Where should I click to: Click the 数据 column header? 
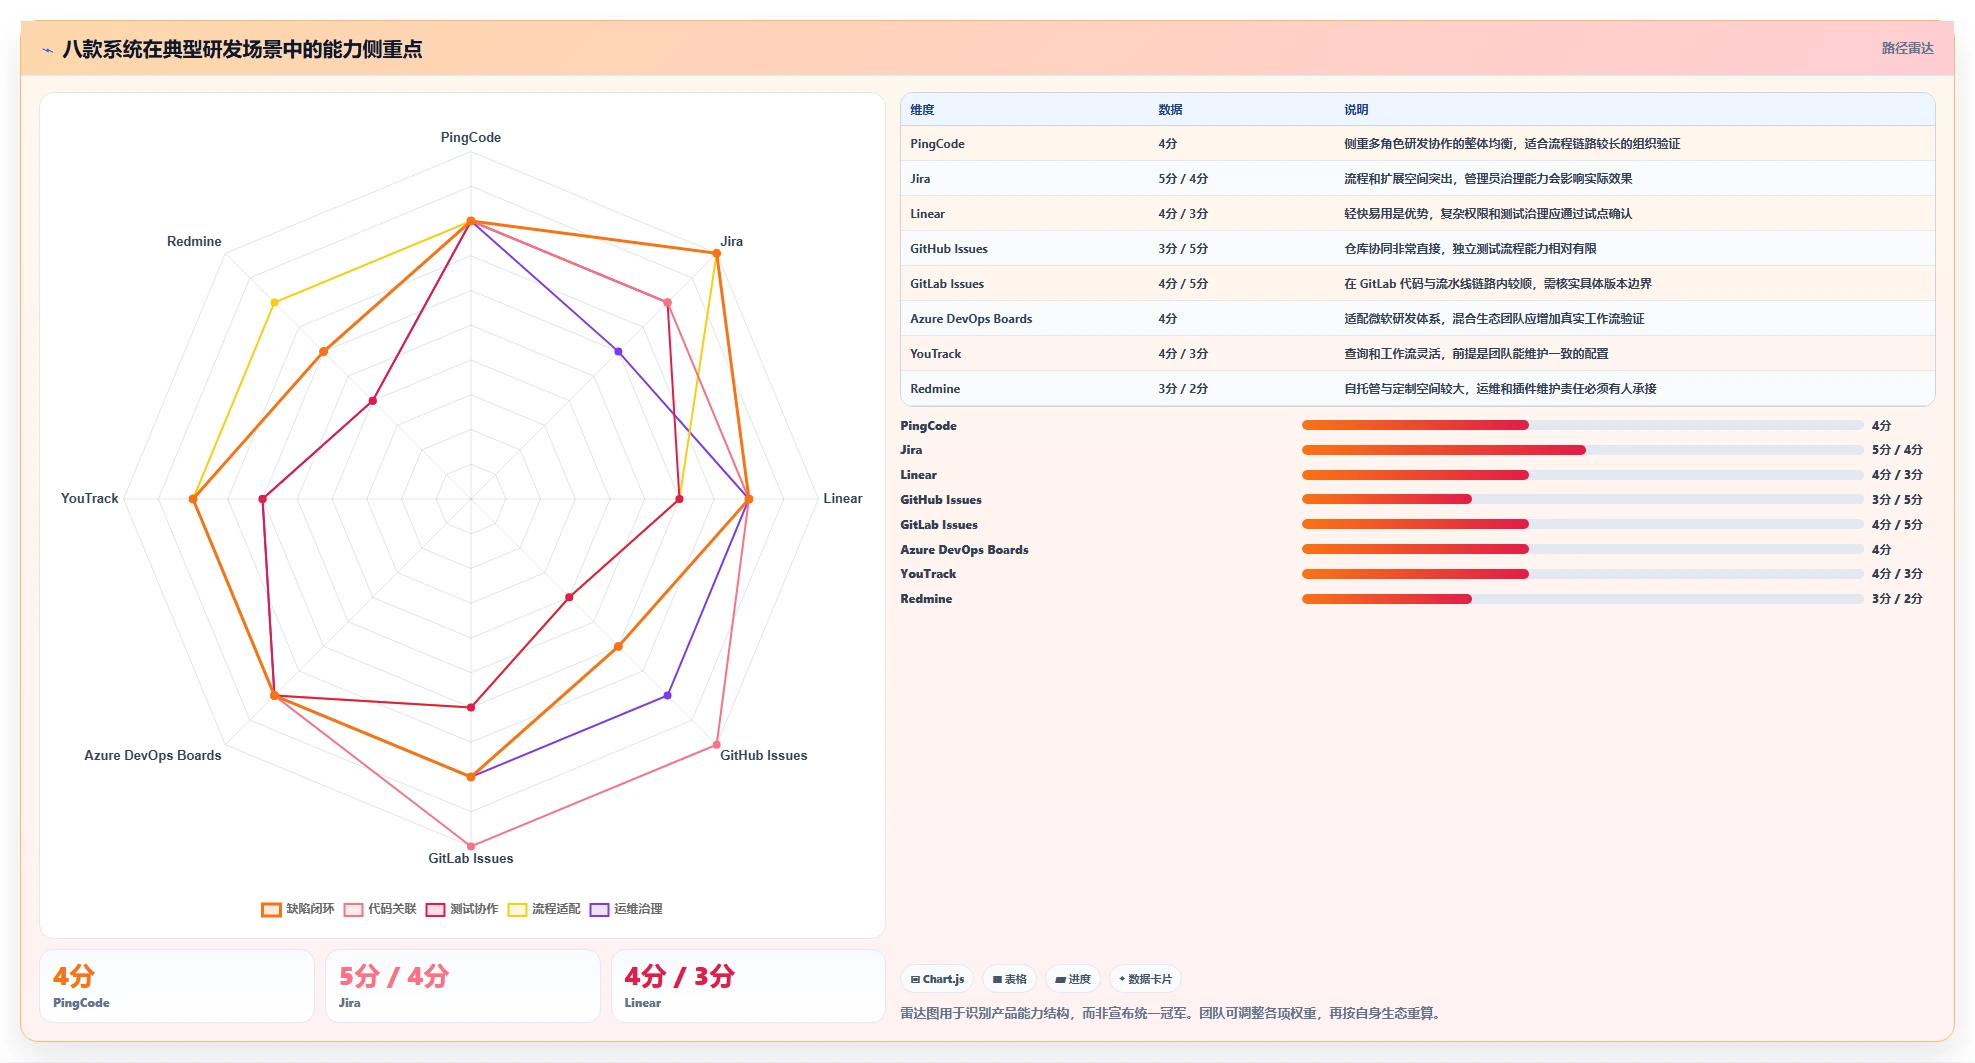click(1170, 110)
